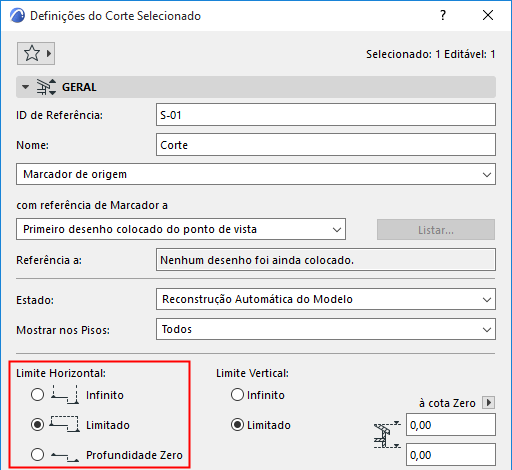The image size is (512, 470).
Task: Select Infinito under Limite Horizontal
Action: point(37,395)
